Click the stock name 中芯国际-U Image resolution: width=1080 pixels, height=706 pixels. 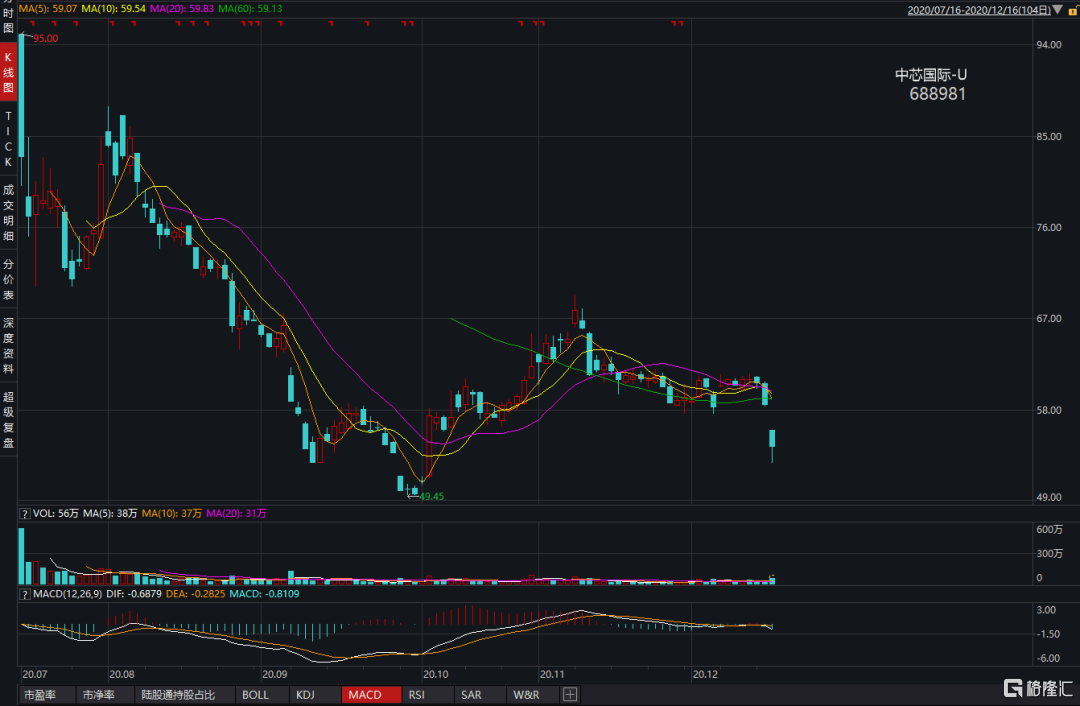pos(931,75)
